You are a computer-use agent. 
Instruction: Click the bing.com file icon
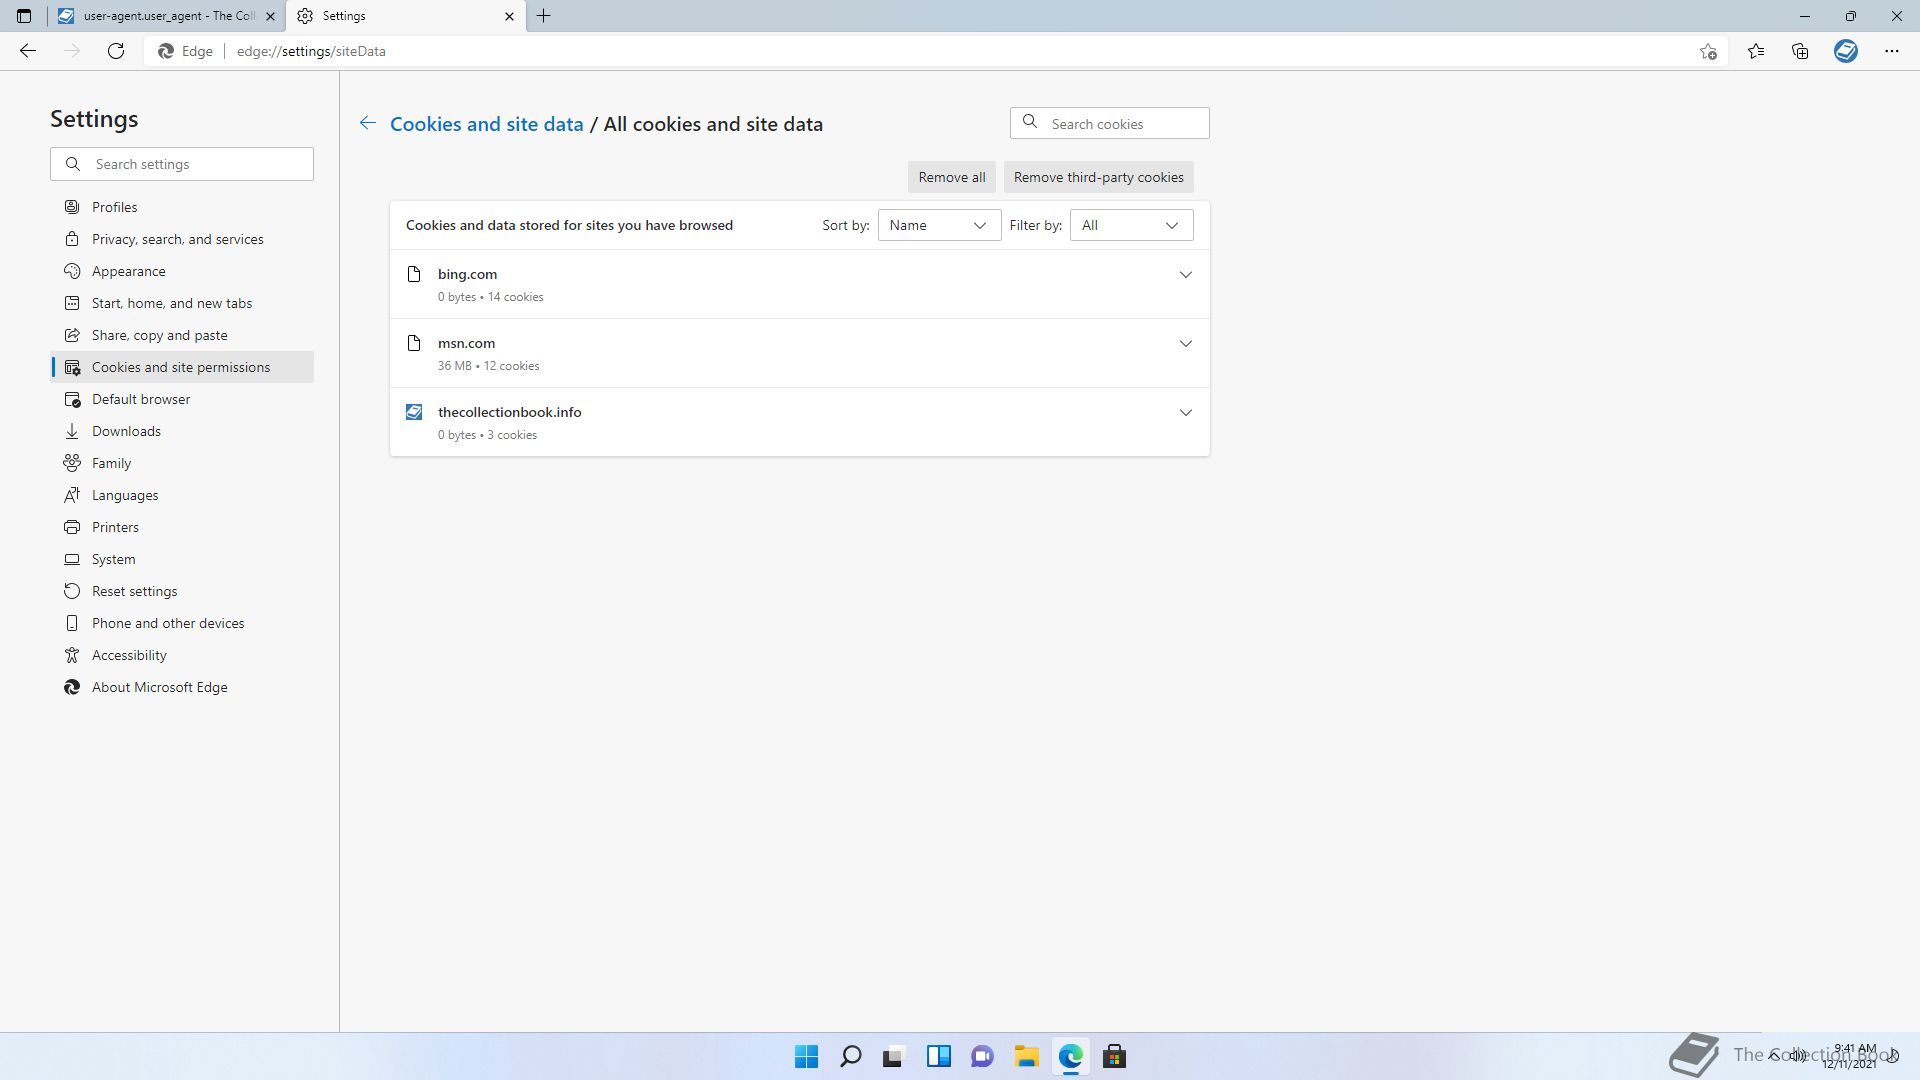click(x=414, y=274)
